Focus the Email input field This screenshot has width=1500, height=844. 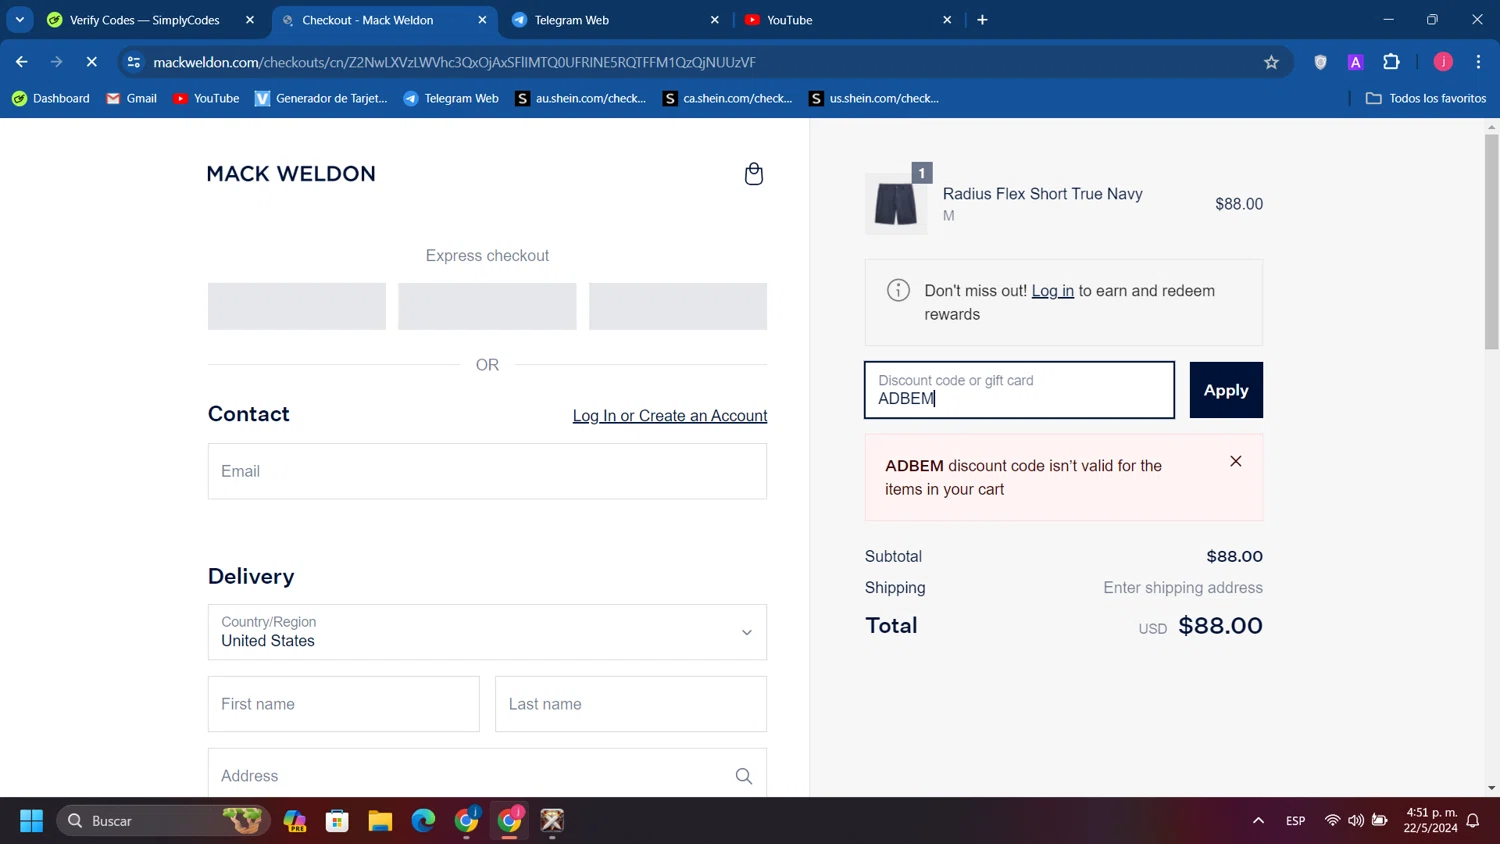click(x=487, y=471)
